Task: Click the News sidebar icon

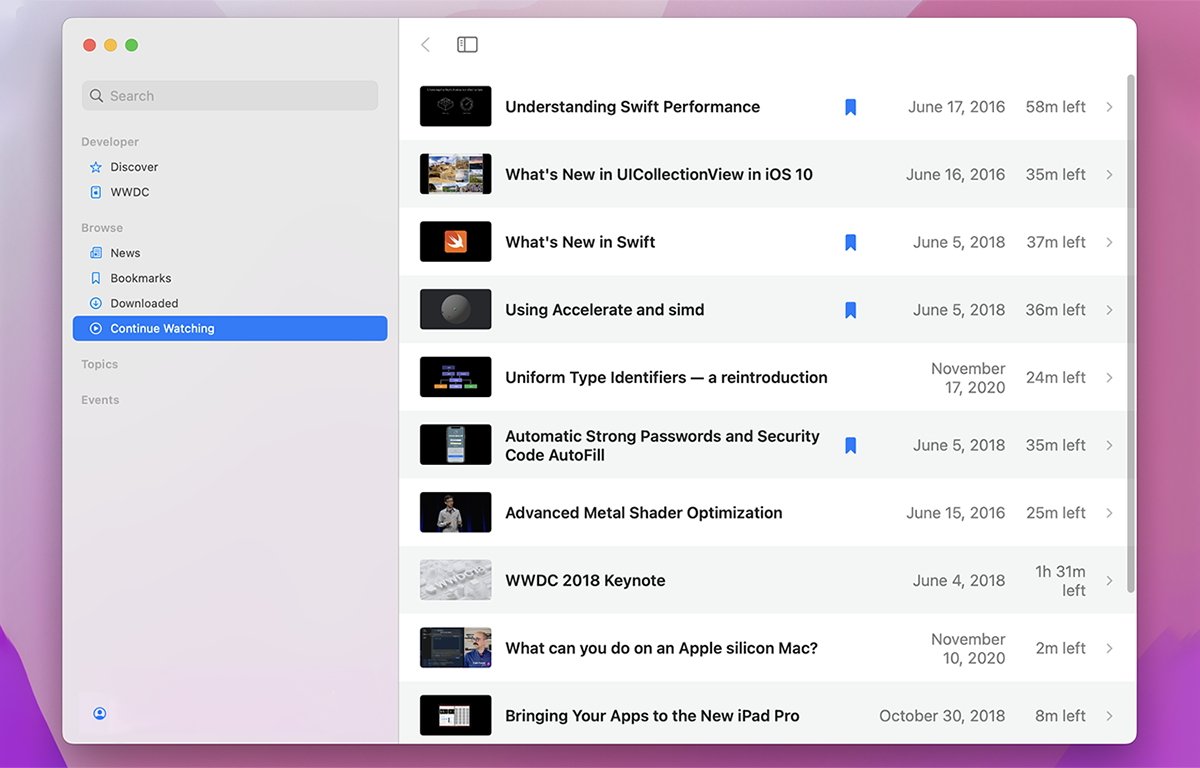Action: [96, 253]
